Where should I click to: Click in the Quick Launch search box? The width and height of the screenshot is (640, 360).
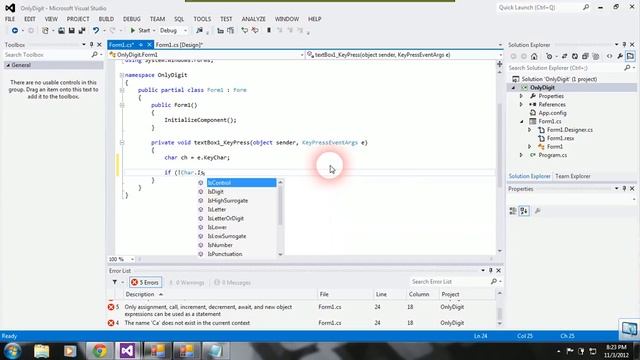click(540, 7)
